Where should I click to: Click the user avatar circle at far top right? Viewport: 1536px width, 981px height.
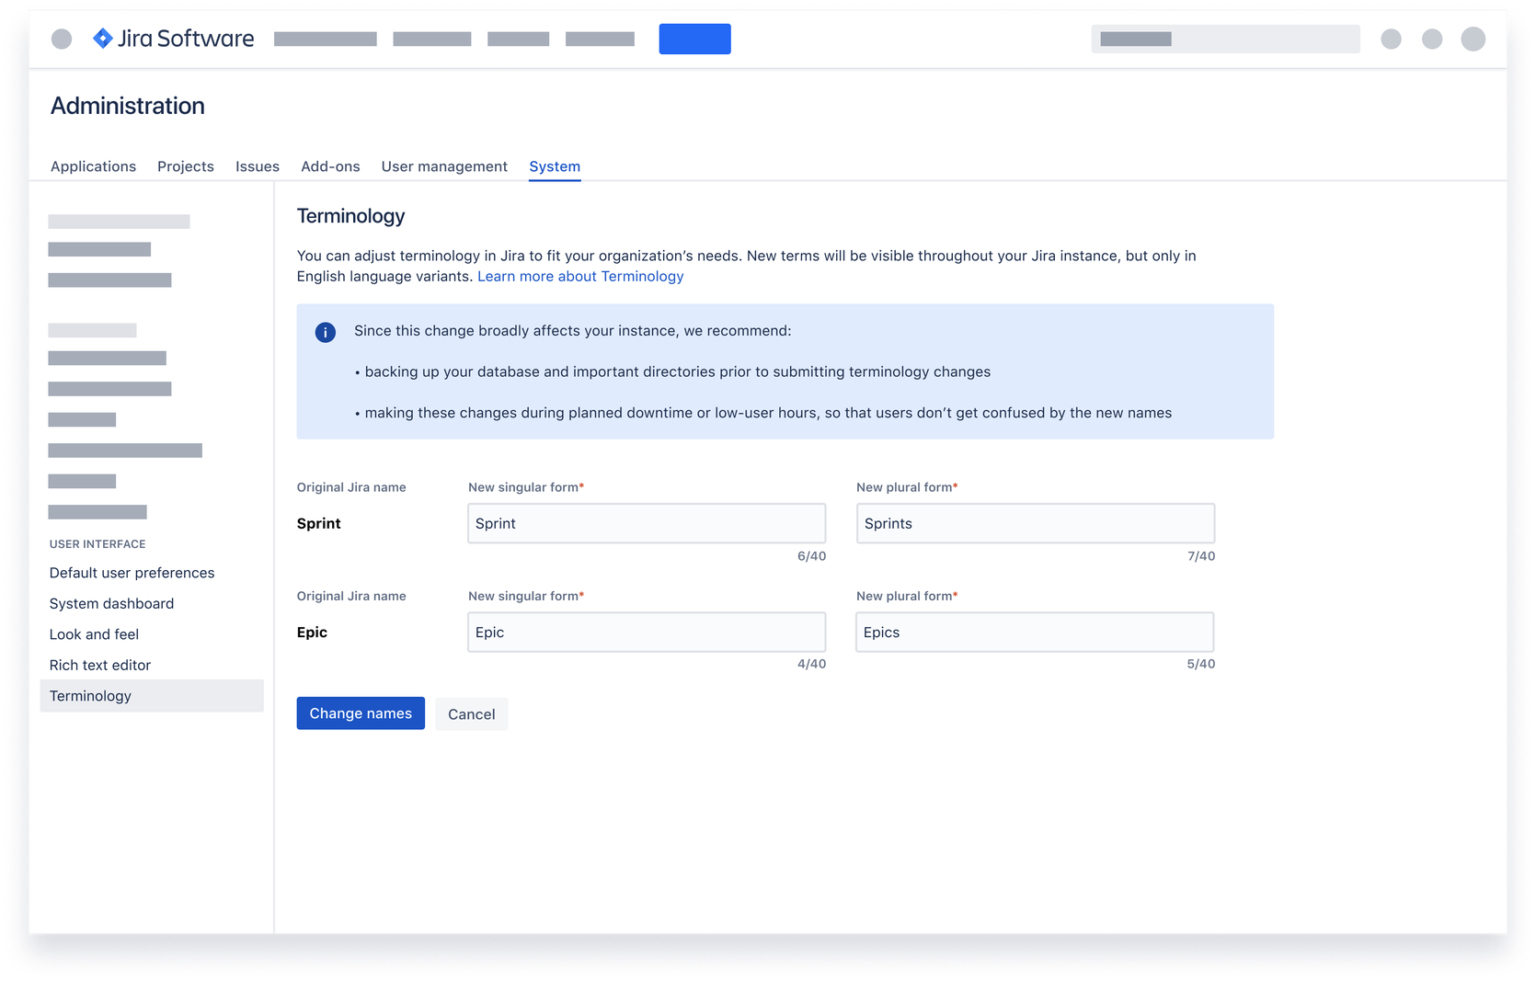[x=1473, y=39]
